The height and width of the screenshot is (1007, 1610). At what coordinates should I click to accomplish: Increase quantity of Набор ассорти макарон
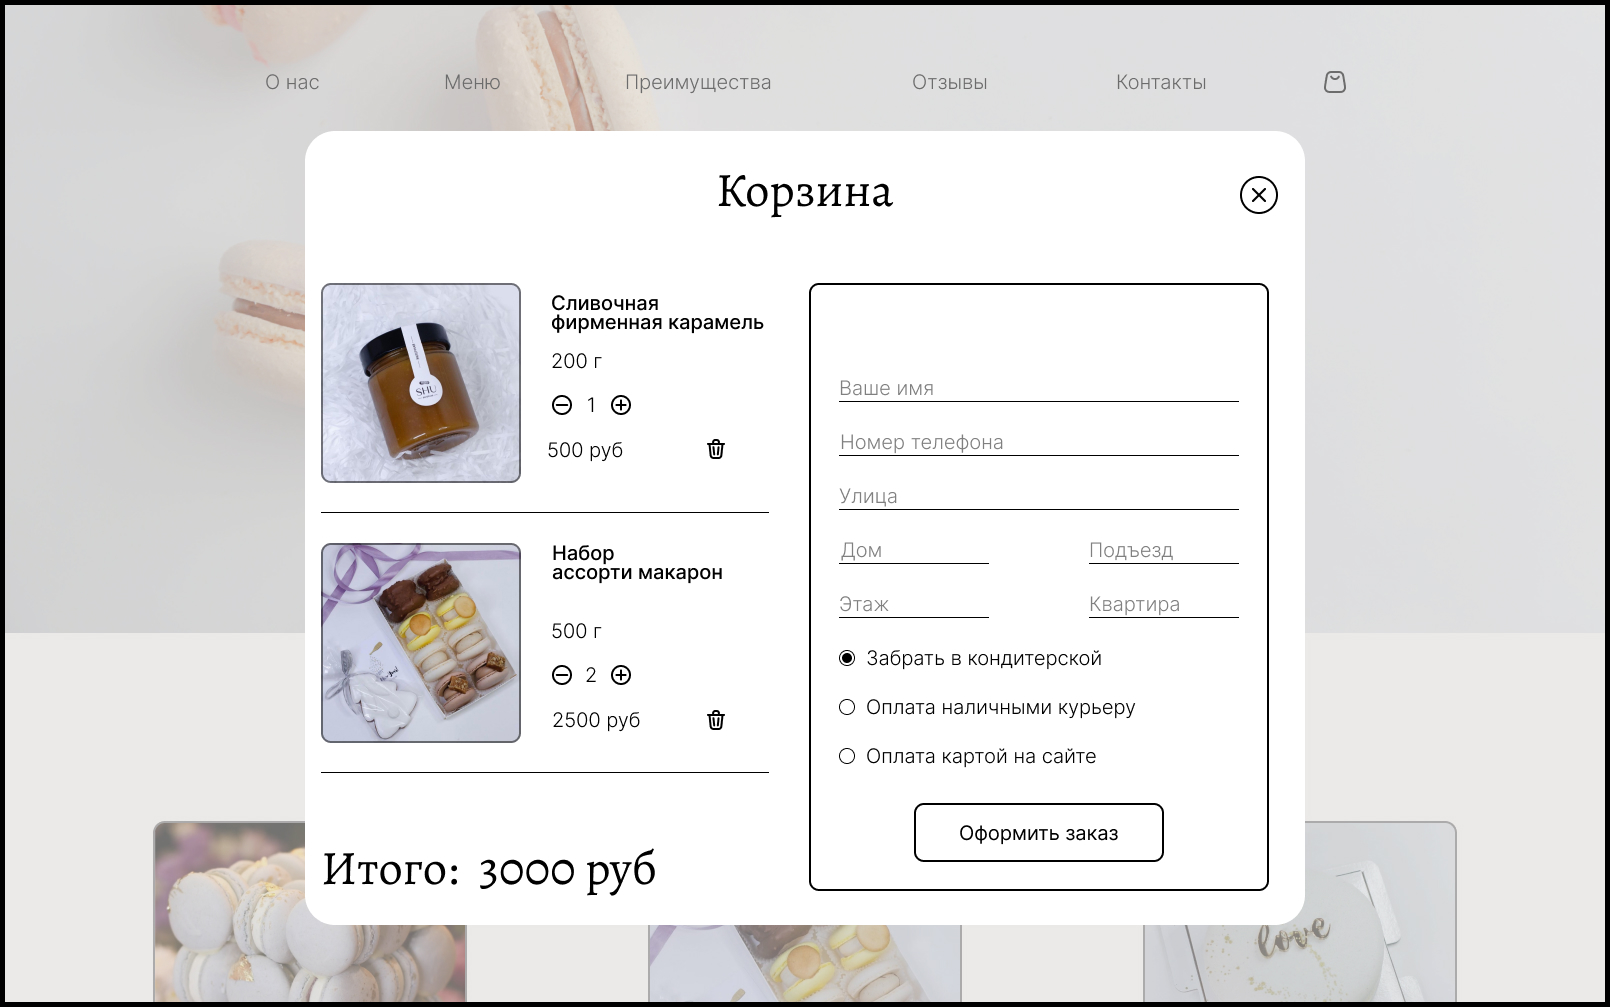point(621,675)
